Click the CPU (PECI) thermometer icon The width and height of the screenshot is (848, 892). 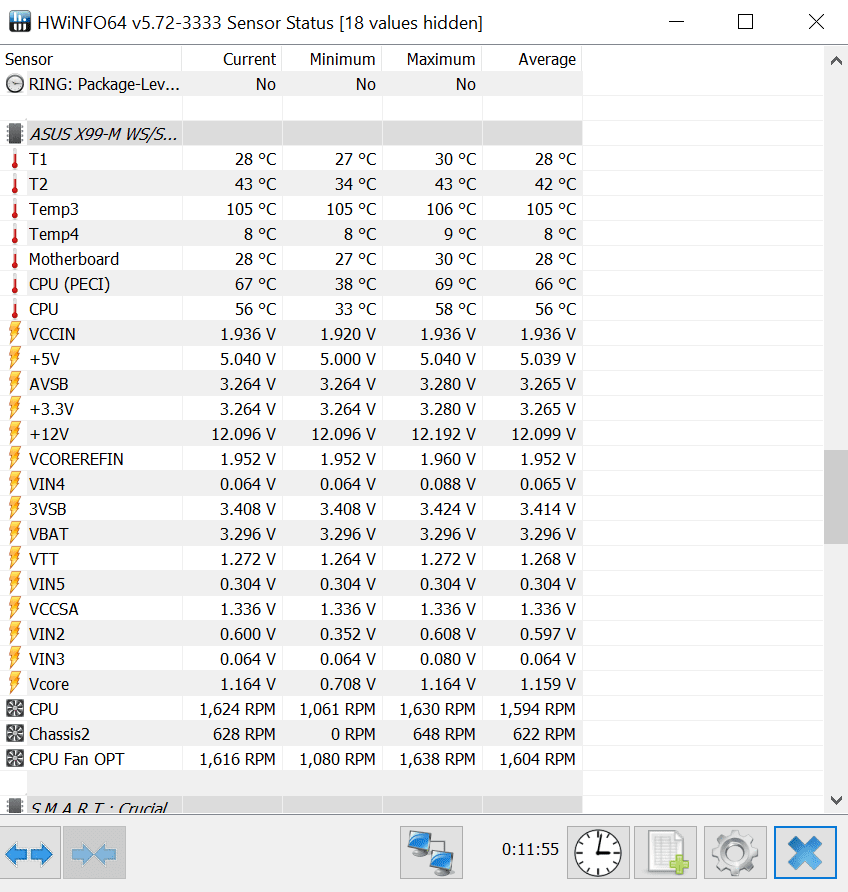pyautogui.click(x=15, y=284)
